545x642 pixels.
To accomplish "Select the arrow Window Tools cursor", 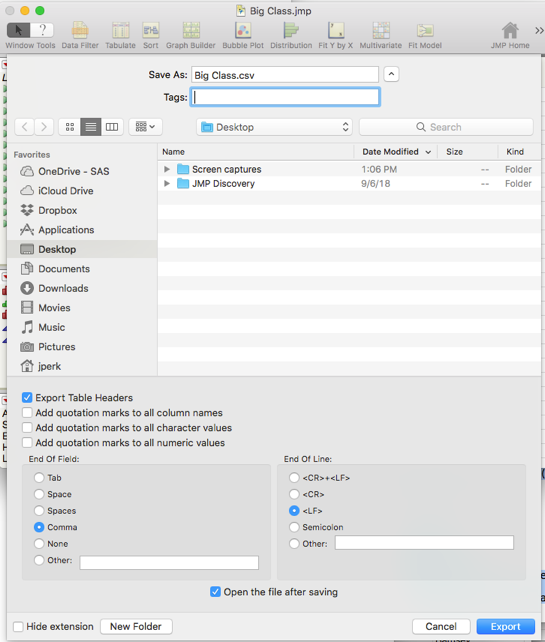I will pos(18,30).
